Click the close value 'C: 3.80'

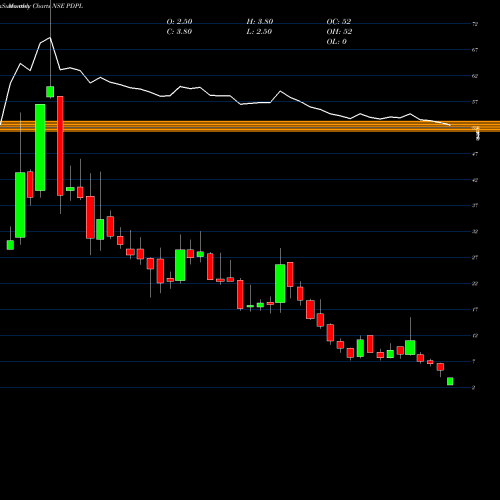point(179,31)
